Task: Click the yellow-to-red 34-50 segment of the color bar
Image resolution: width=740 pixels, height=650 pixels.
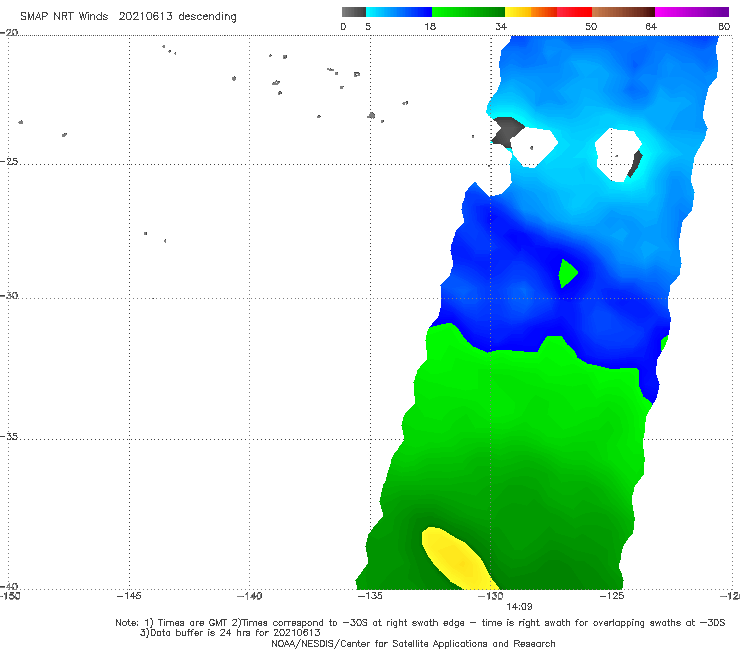Action: coord(548,12)
